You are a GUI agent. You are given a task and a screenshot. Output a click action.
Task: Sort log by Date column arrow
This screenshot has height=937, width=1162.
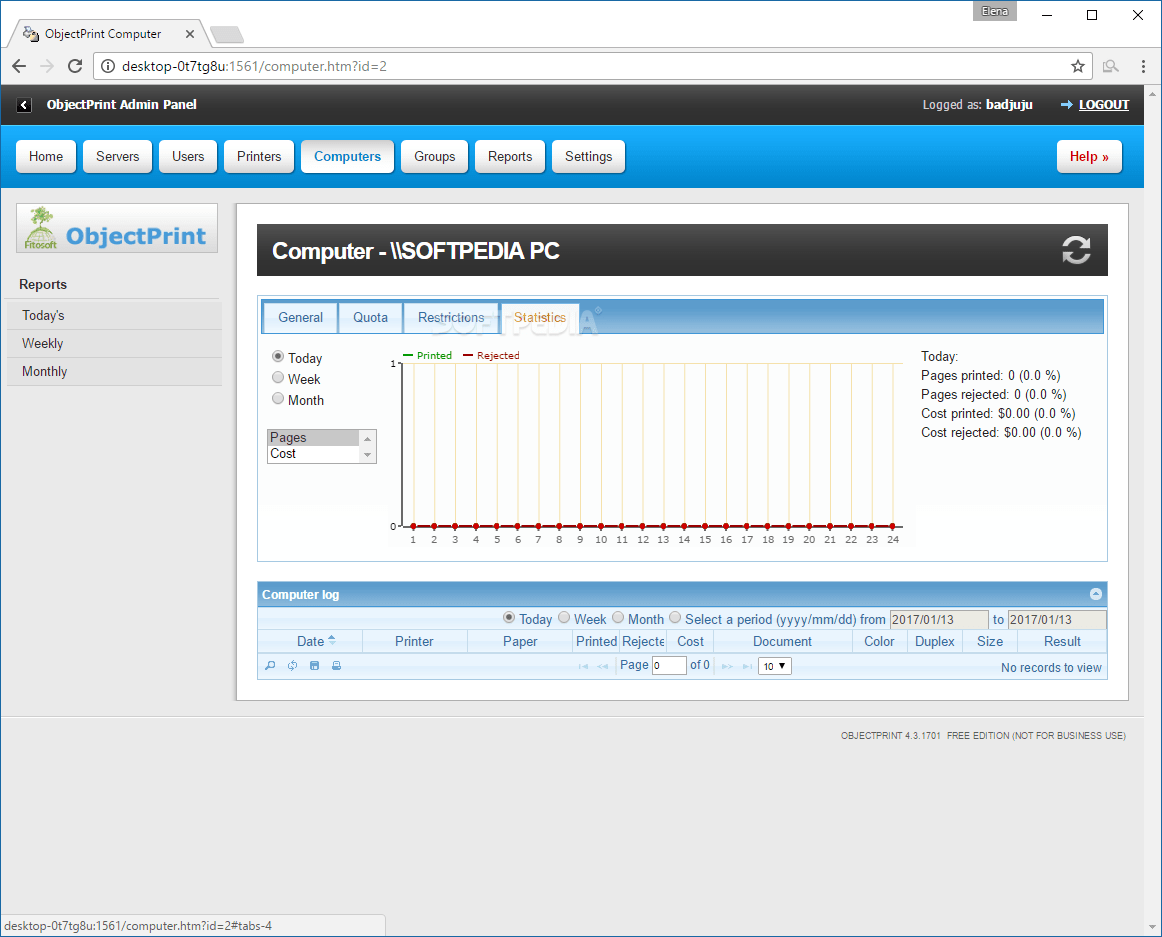coord(331,640)
